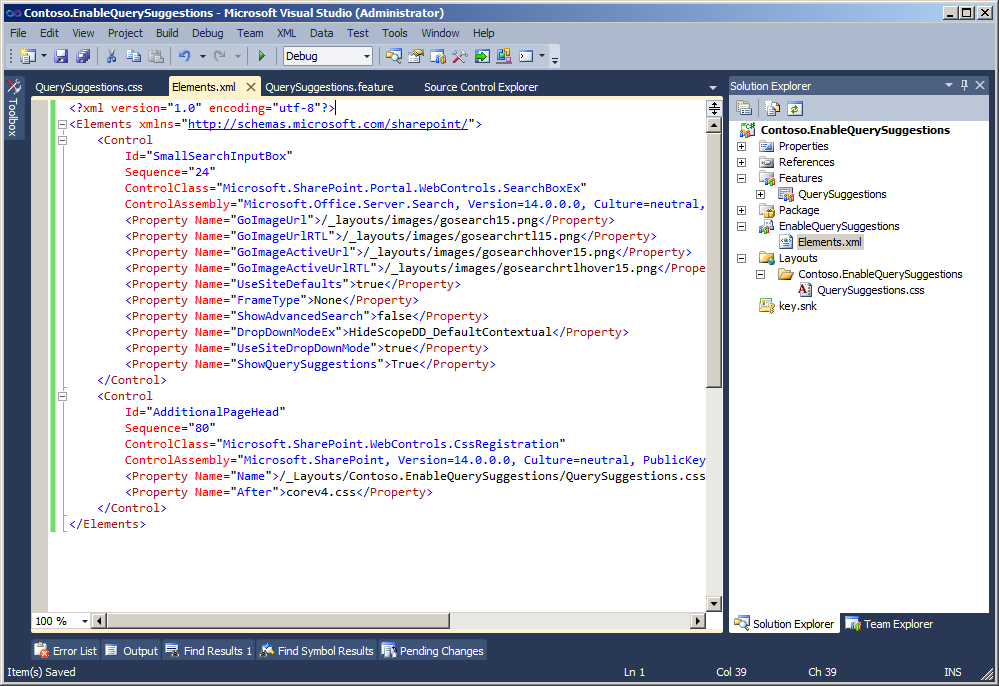The image size is (999, 686).
Task: Click the Save All toolbar icon
Action: click(83, 56)
